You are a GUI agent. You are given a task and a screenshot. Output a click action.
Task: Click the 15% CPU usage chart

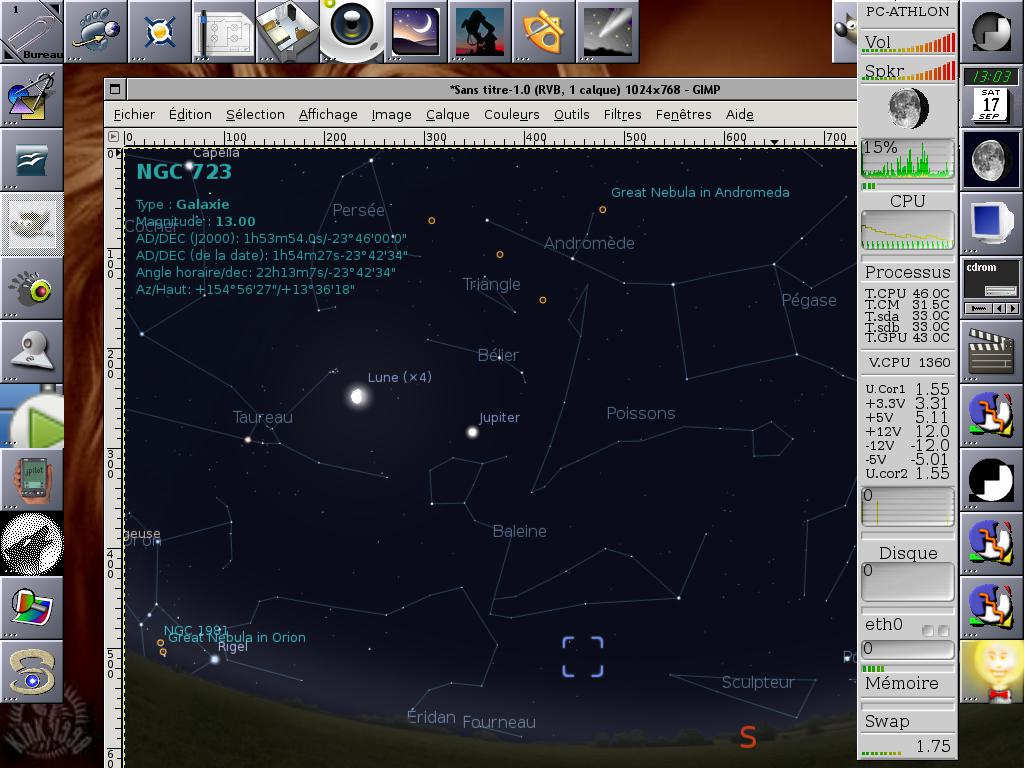[908, 159]
